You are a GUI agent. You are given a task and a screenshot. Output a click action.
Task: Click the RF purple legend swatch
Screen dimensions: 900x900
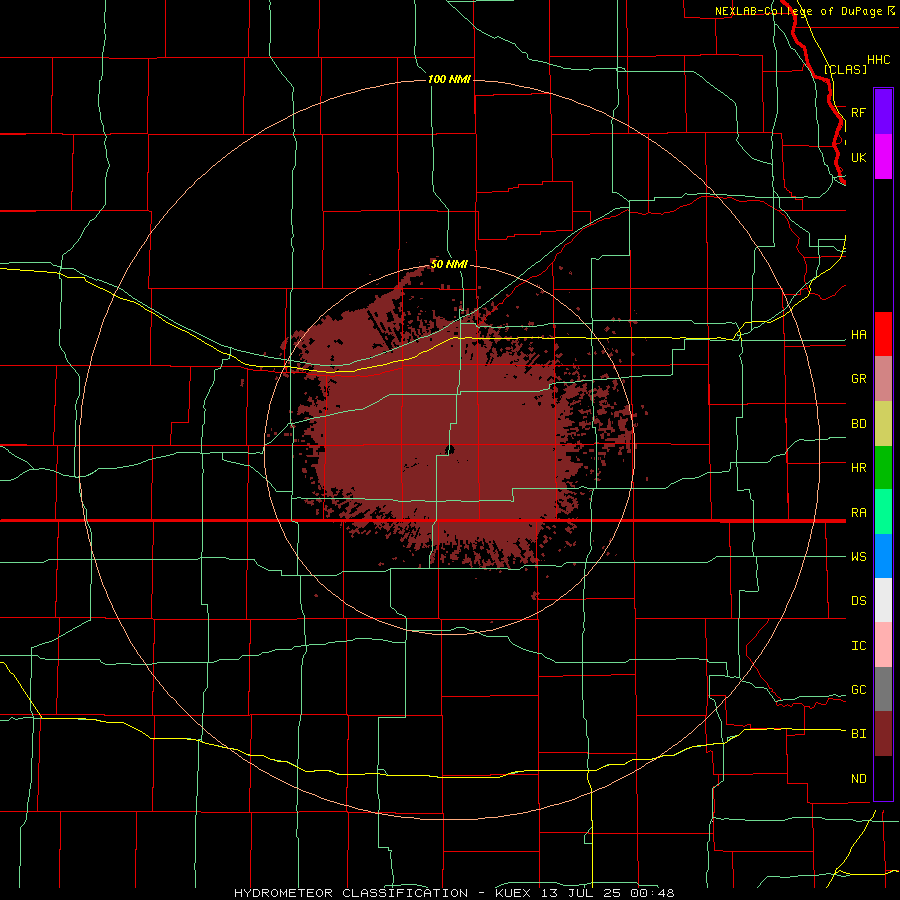883,112
